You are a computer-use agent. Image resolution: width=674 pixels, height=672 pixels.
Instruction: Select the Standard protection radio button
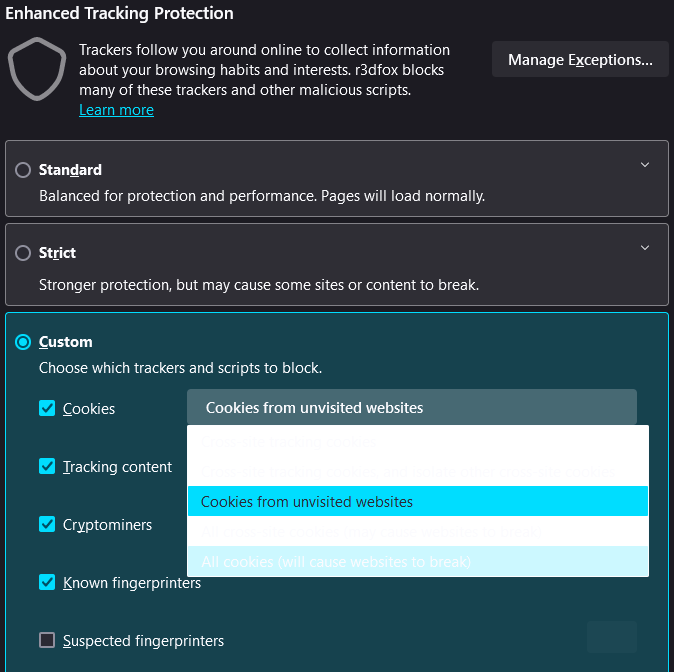pyautogui.click(x=23, y=170)
